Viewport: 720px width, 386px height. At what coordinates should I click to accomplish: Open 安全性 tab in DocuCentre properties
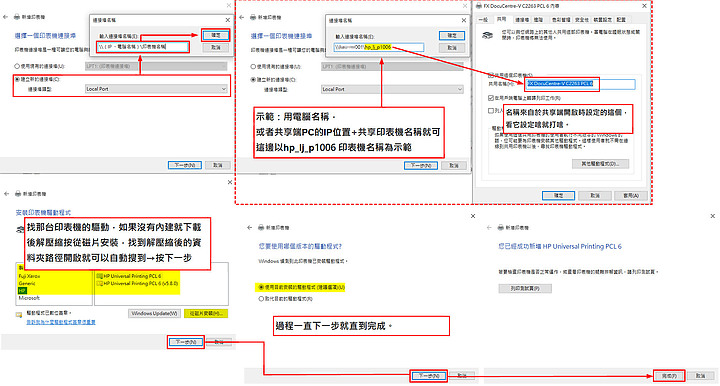[582, 20]
